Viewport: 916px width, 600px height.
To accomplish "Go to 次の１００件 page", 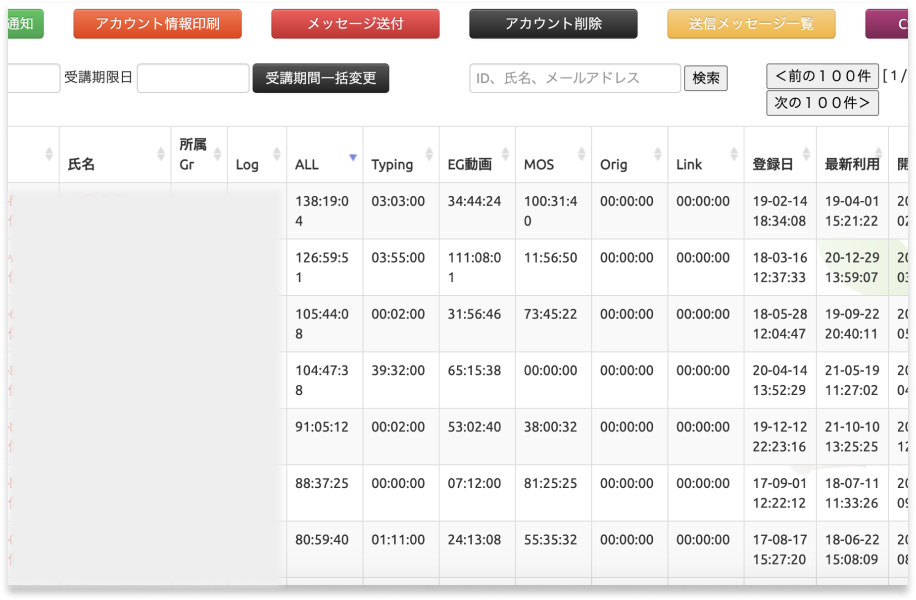I will click(822, 102).
